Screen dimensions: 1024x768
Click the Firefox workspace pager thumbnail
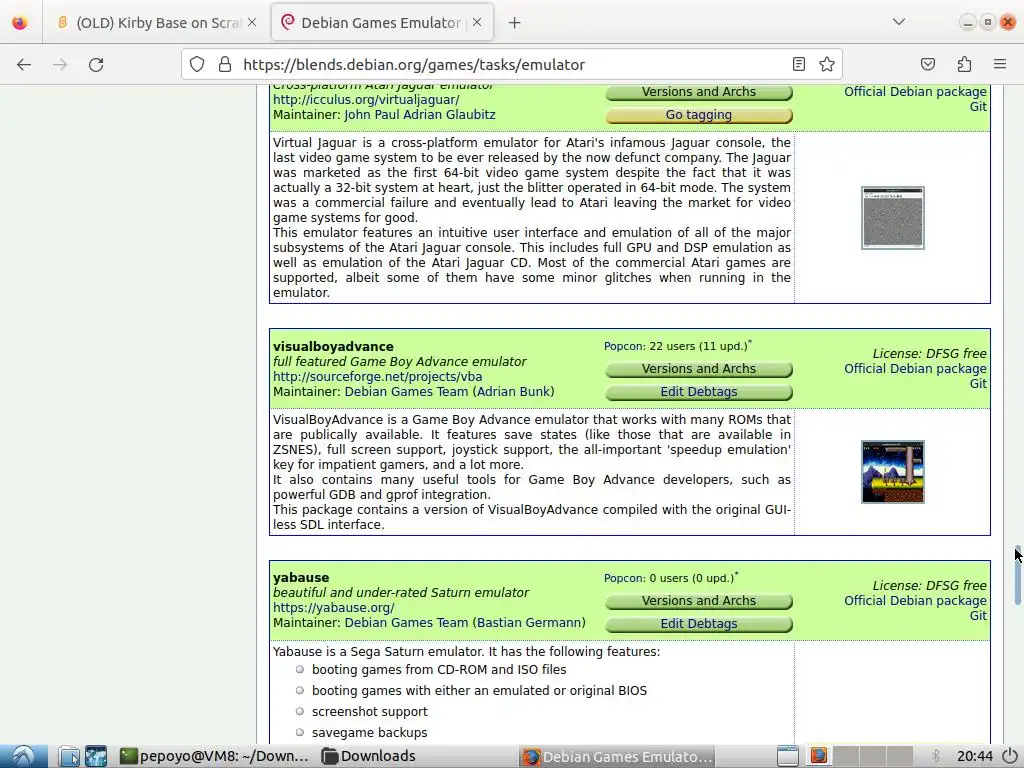819,756
